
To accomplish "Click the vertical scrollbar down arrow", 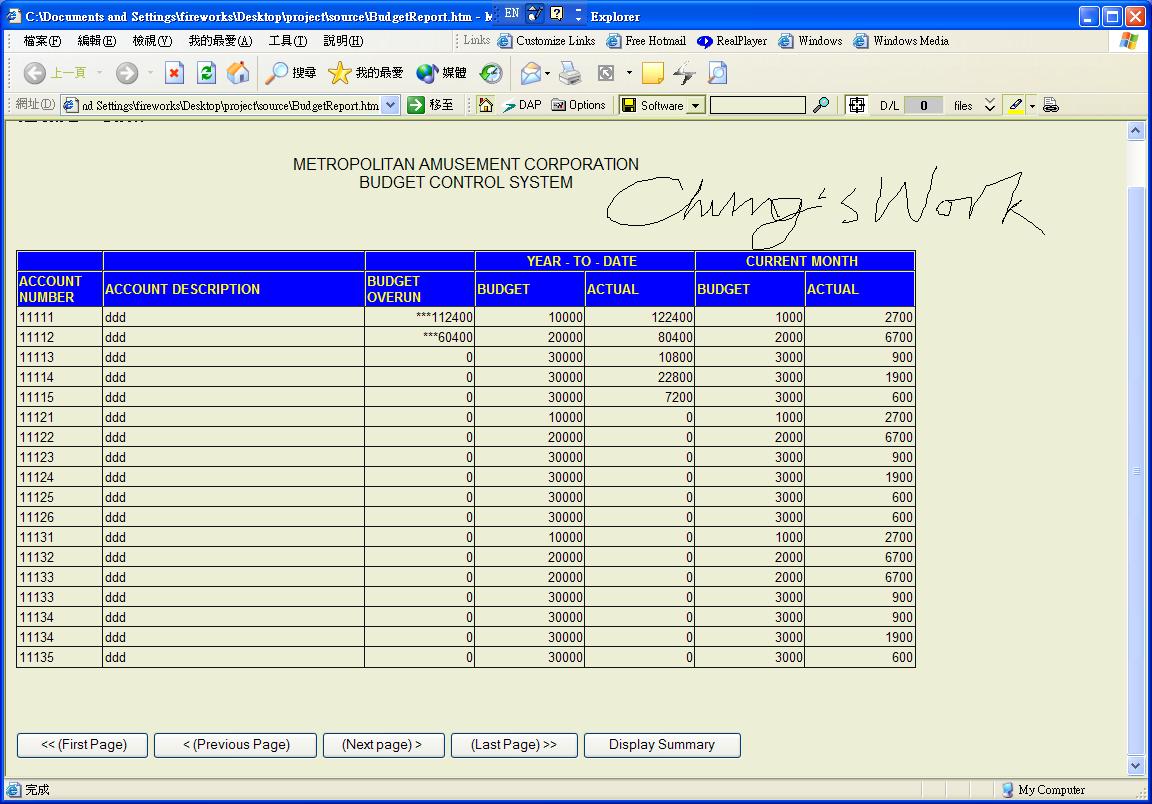I will click(1135, 766).
